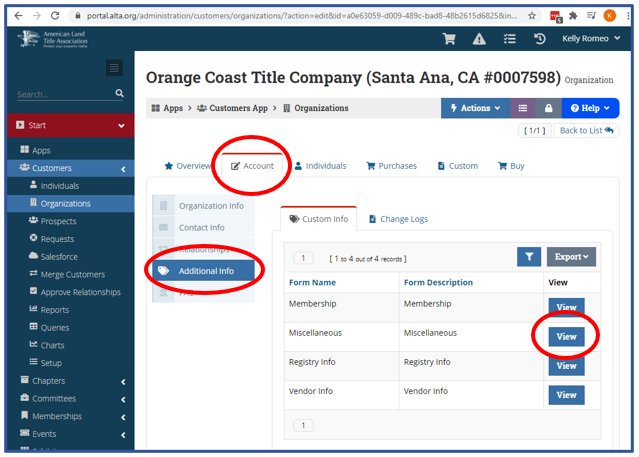The image size is (639, 457).
Task: Open the Export dropdown
Action: click(571, 257)
